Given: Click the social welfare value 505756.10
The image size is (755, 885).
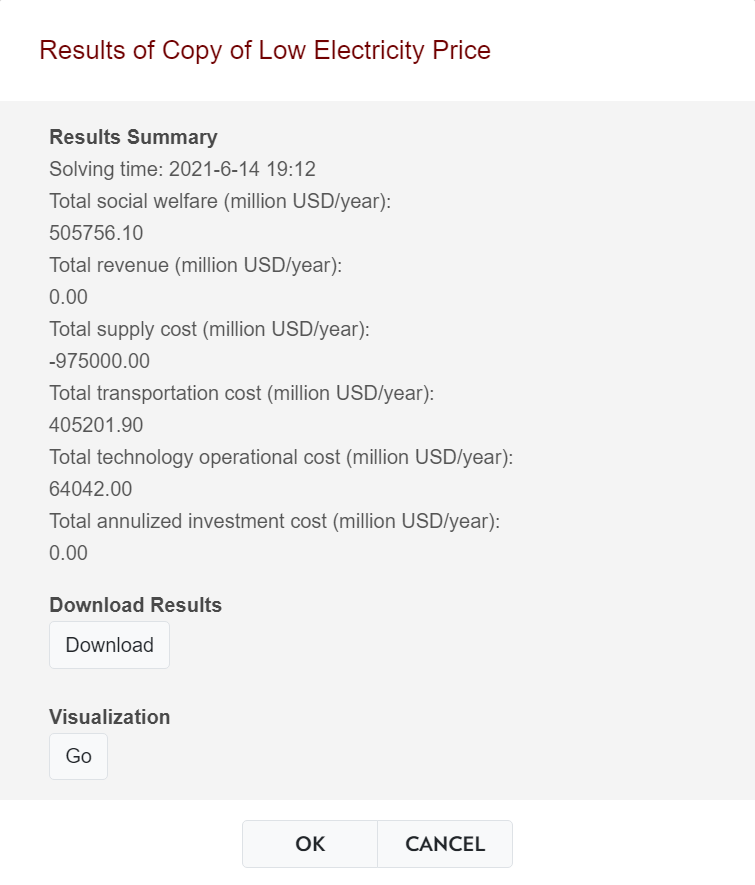Looking at the screenshot, I should pyautogui.click(x=96, y=233).
